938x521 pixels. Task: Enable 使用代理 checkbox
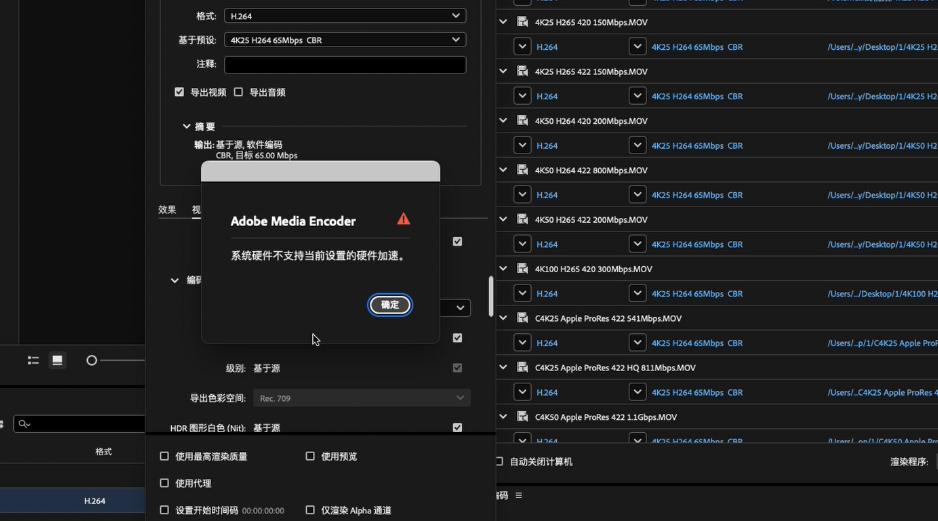[165, 483]
